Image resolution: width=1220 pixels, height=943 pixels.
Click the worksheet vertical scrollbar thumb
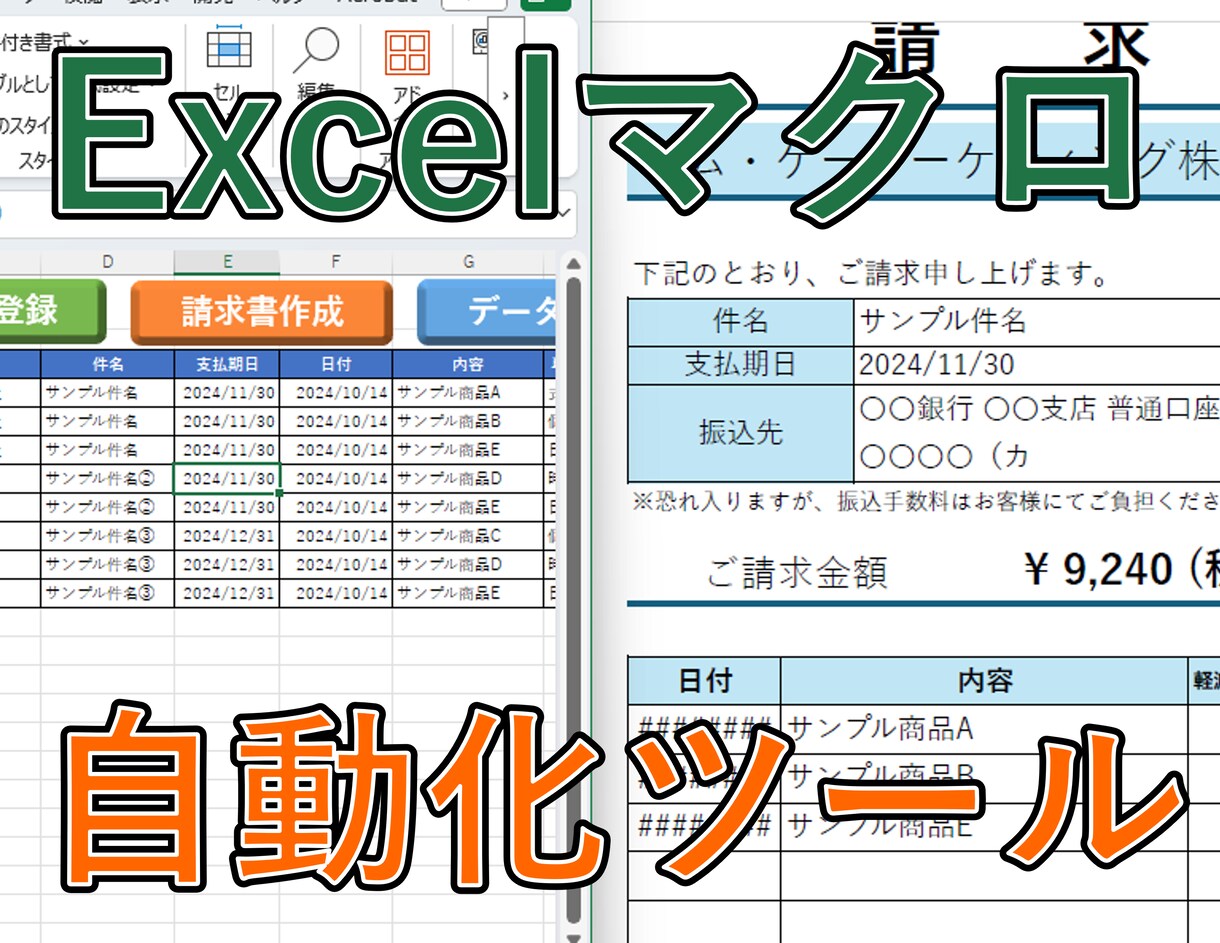(x=573, y=600)
